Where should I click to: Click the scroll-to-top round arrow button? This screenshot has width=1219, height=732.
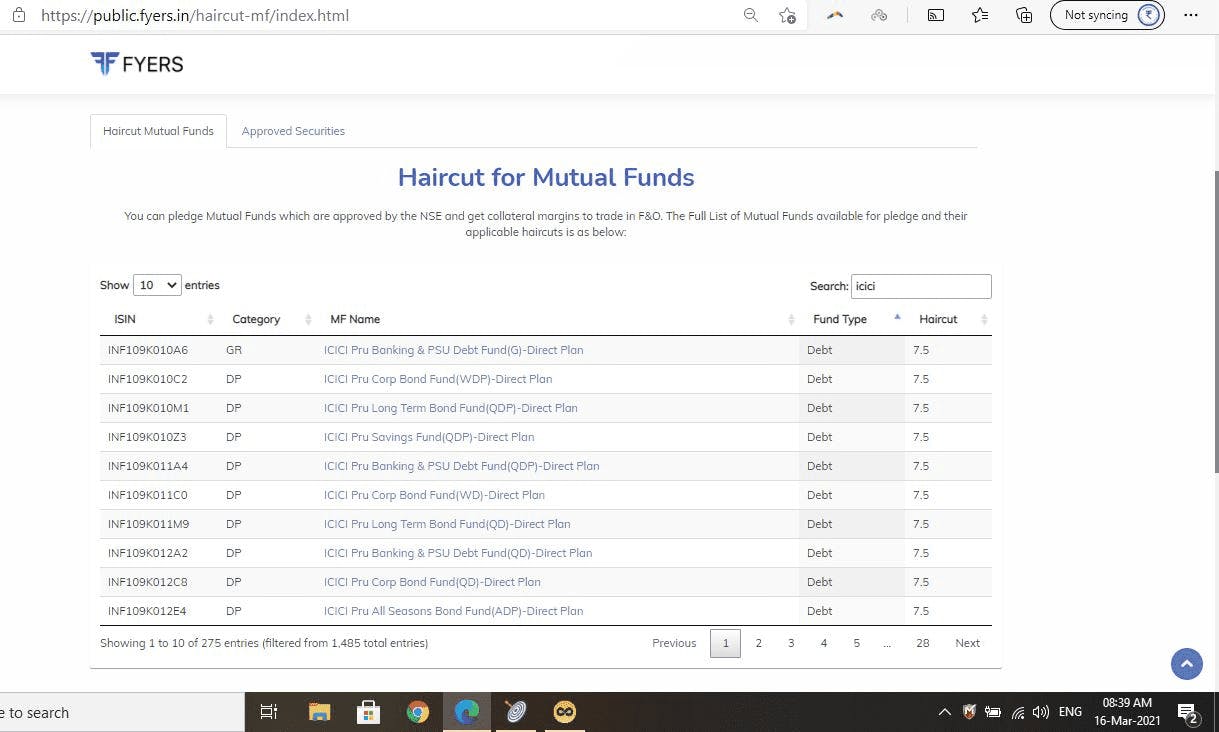tap(1187, 663)
